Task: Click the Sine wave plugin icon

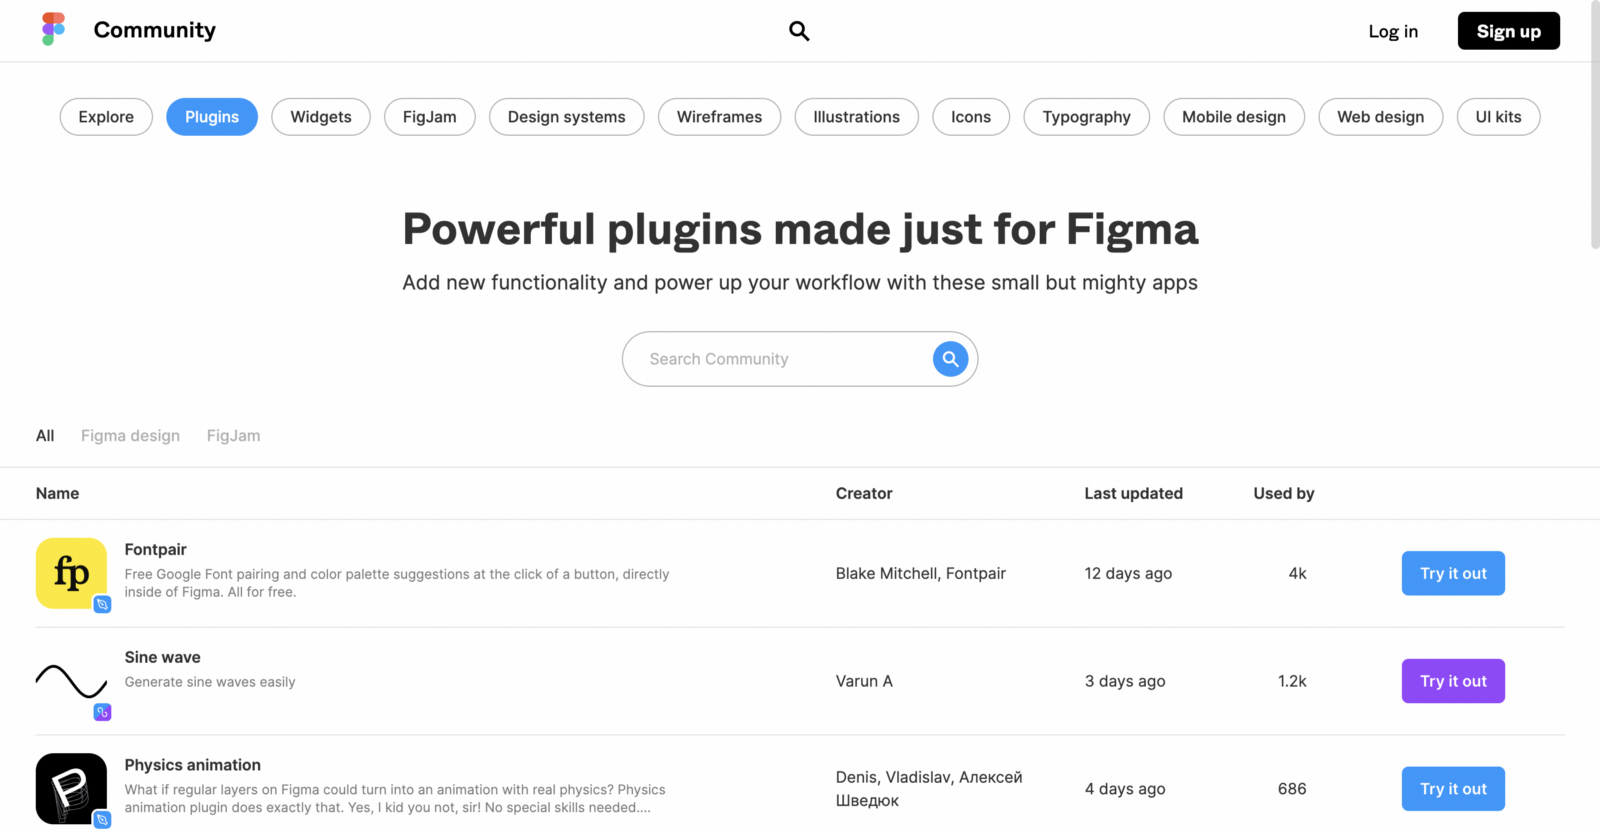Action: click(x=71, y=681)
